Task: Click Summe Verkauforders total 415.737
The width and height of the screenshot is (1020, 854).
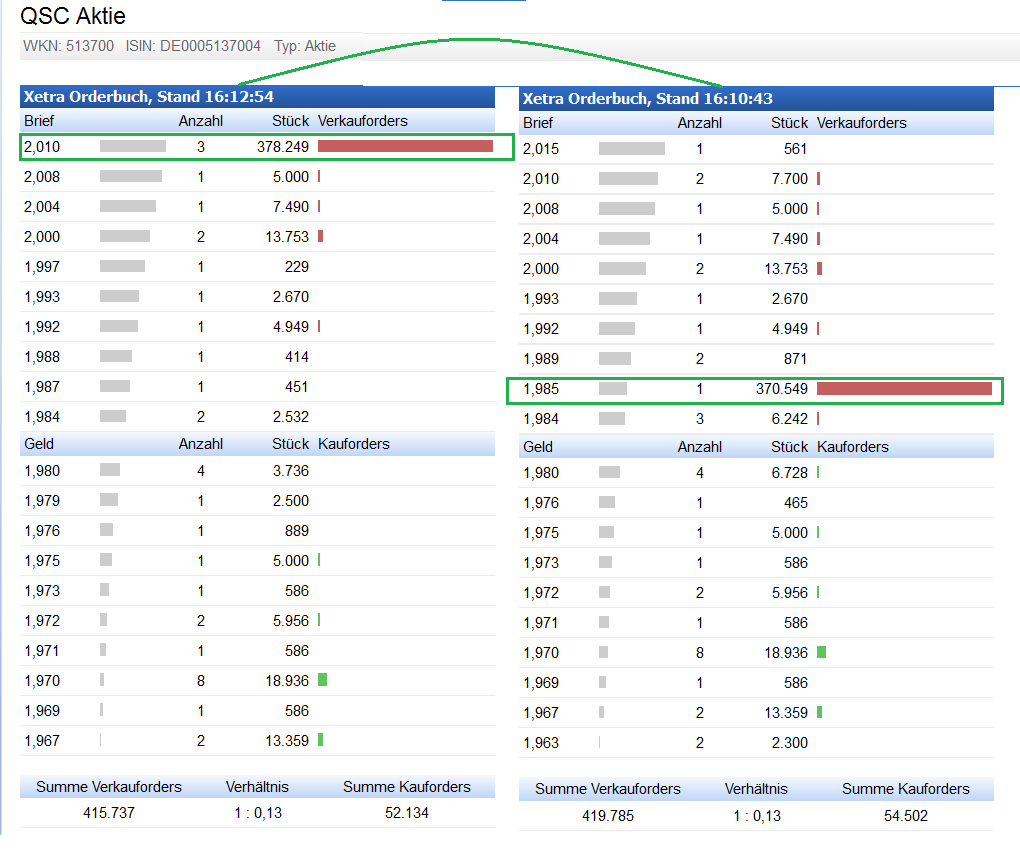Action: [109, 813]
